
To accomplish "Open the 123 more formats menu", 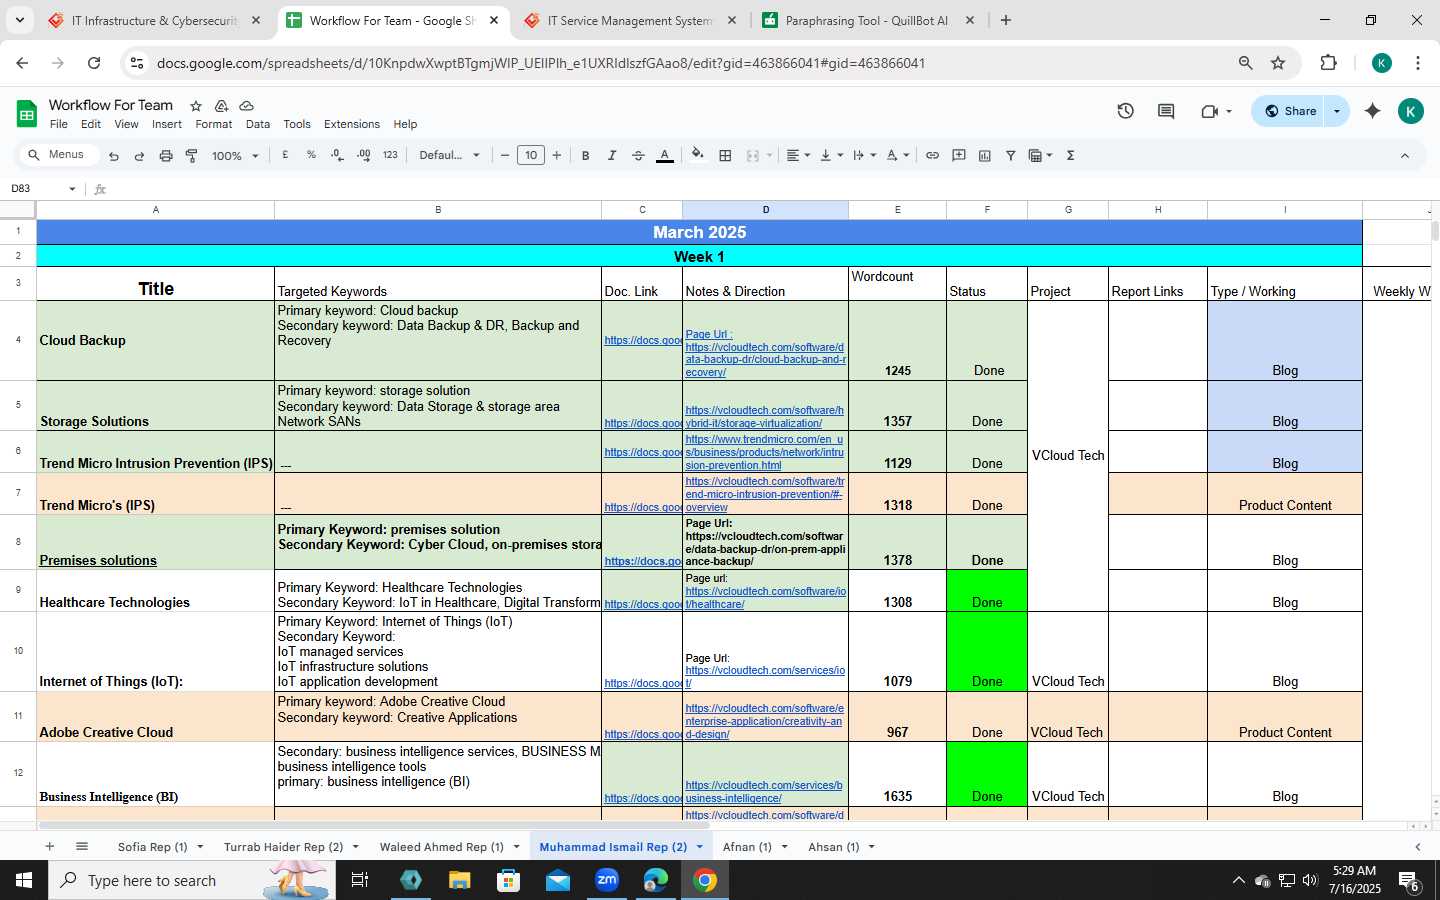I will (390, 155).
